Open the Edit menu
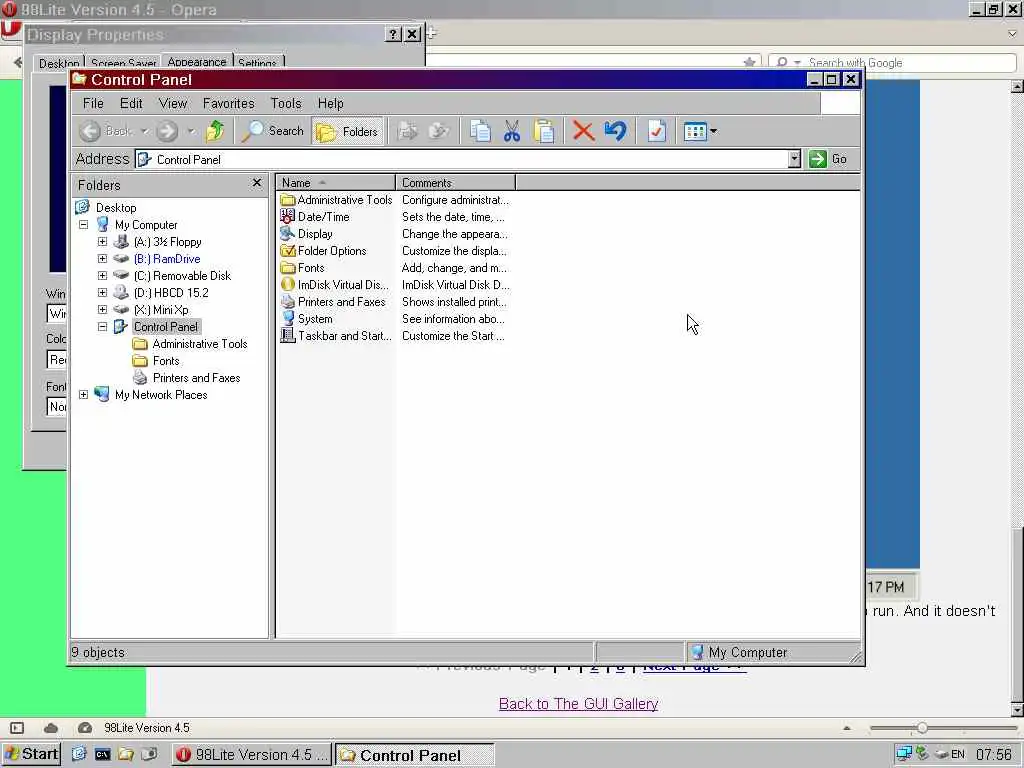 coord(131,103)
